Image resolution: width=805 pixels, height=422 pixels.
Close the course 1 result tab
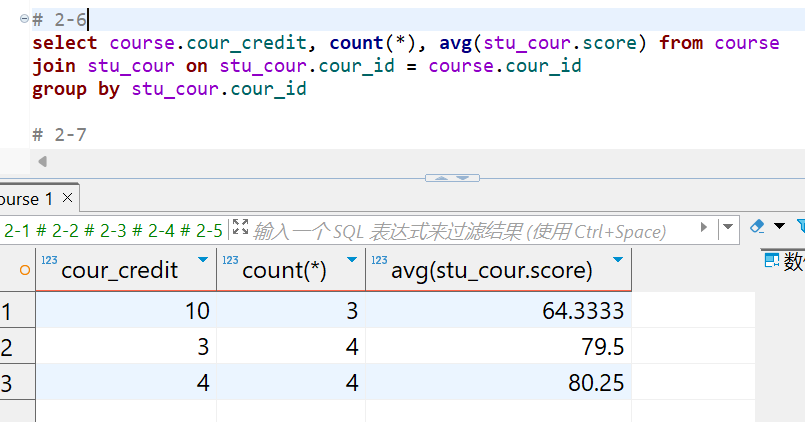pyautogui.click(x=68, y=198)
